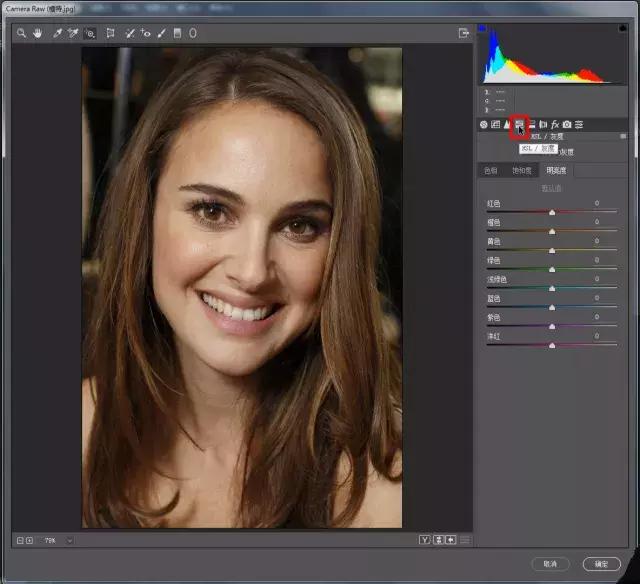Select the Hand tool
The image size is (640, 584).
(38, 33)
